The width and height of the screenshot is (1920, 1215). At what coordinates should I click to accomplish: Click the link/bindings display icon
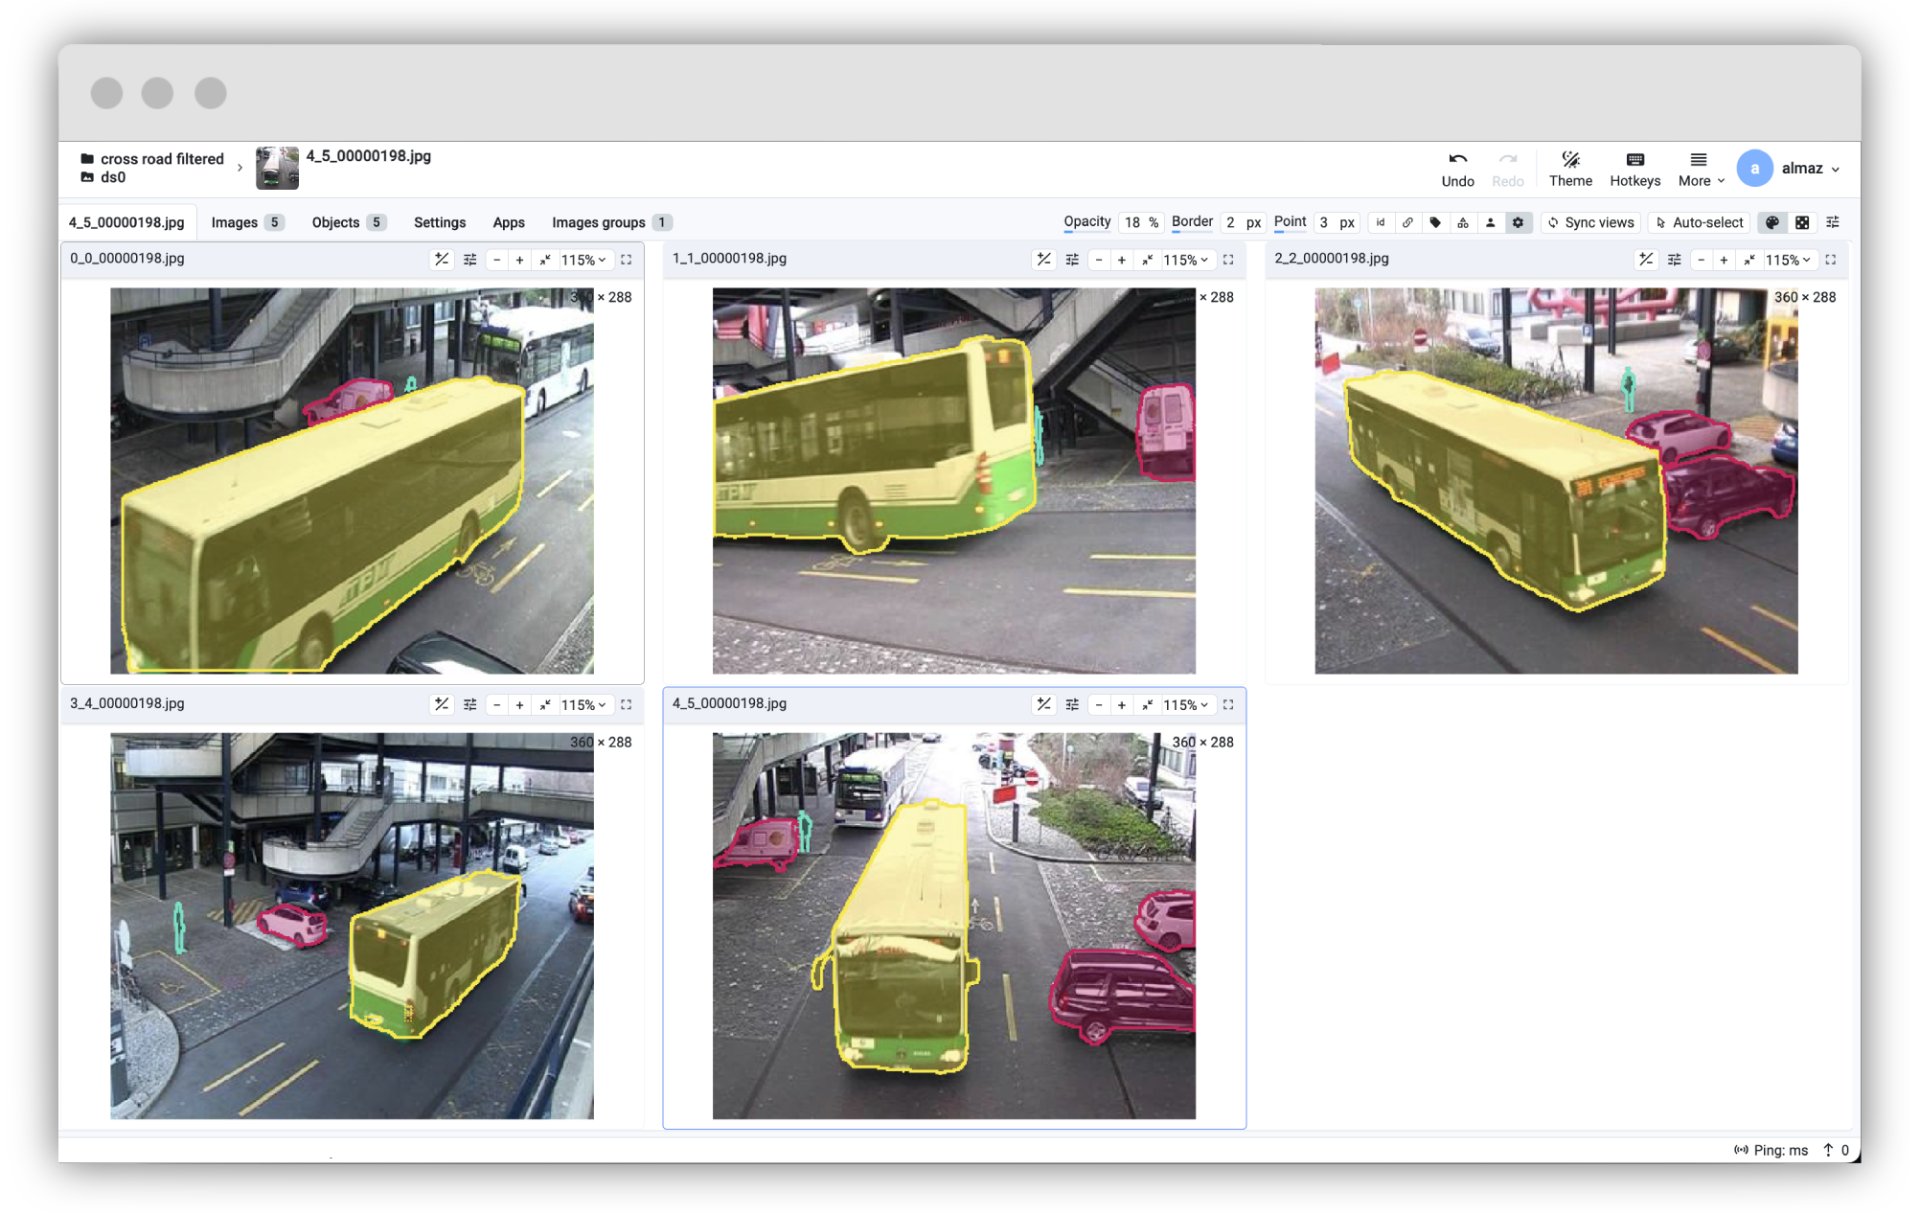(x=1407, y=222)
